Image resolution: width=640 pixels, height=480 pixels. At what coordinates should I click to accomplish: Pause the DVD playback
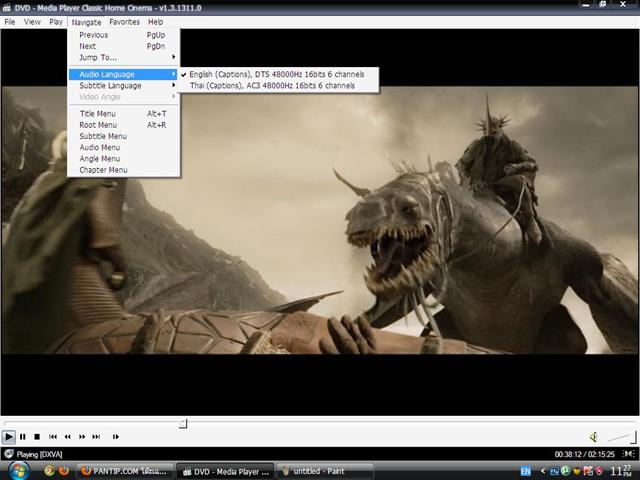click(23, 437)
